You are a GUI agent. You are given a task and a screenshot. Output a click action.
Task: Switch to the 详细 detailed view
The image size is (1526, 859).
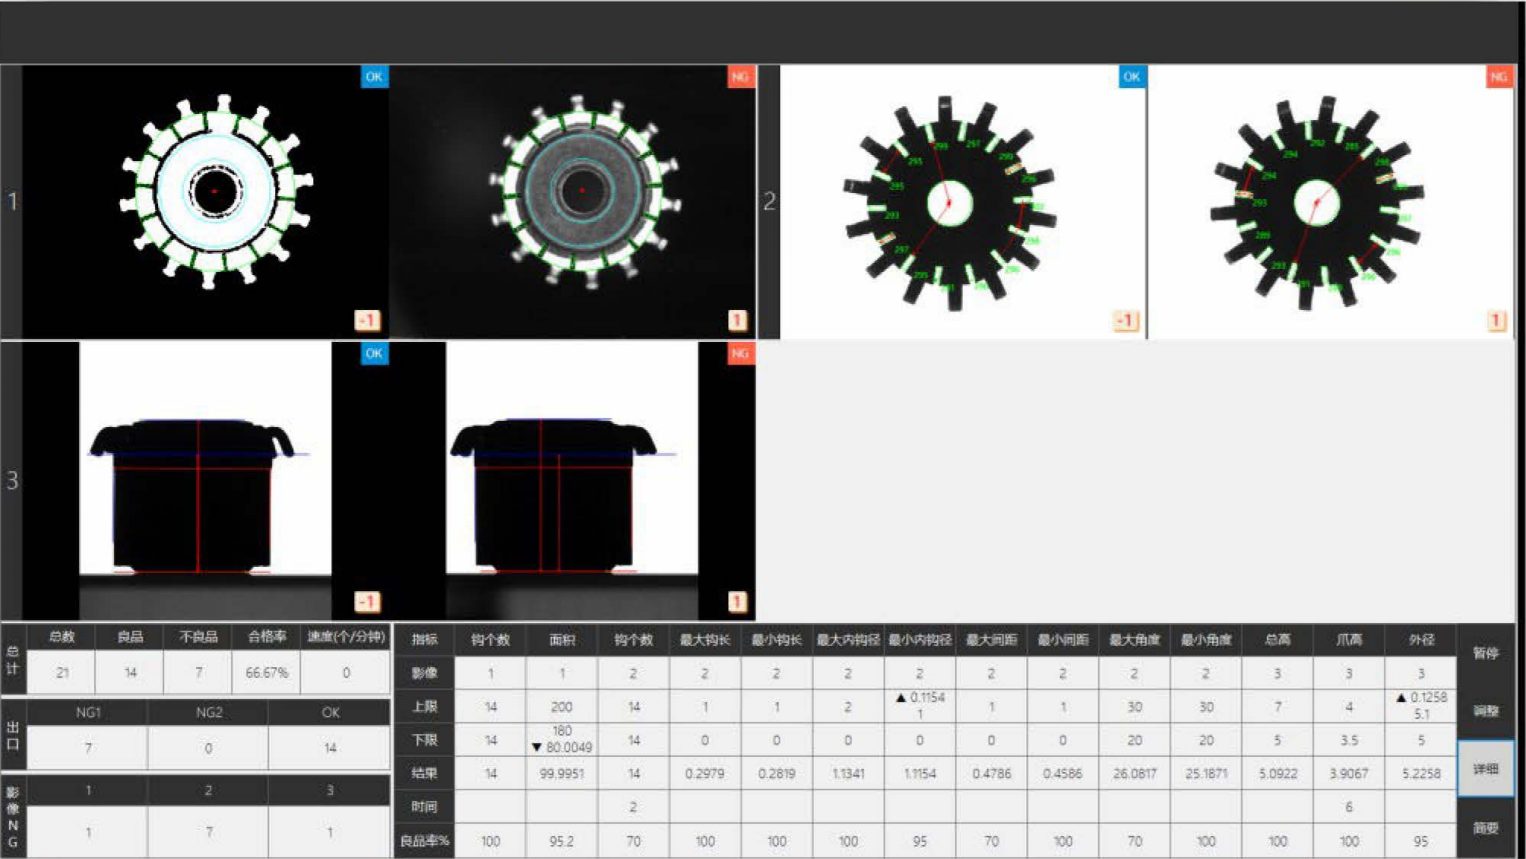point(1485,769)
